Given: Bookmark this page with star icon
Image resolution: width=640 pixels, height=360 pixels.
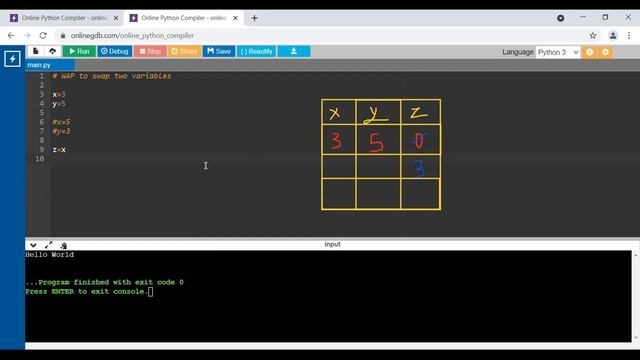Looking at the screenshot, I should 593,36.
